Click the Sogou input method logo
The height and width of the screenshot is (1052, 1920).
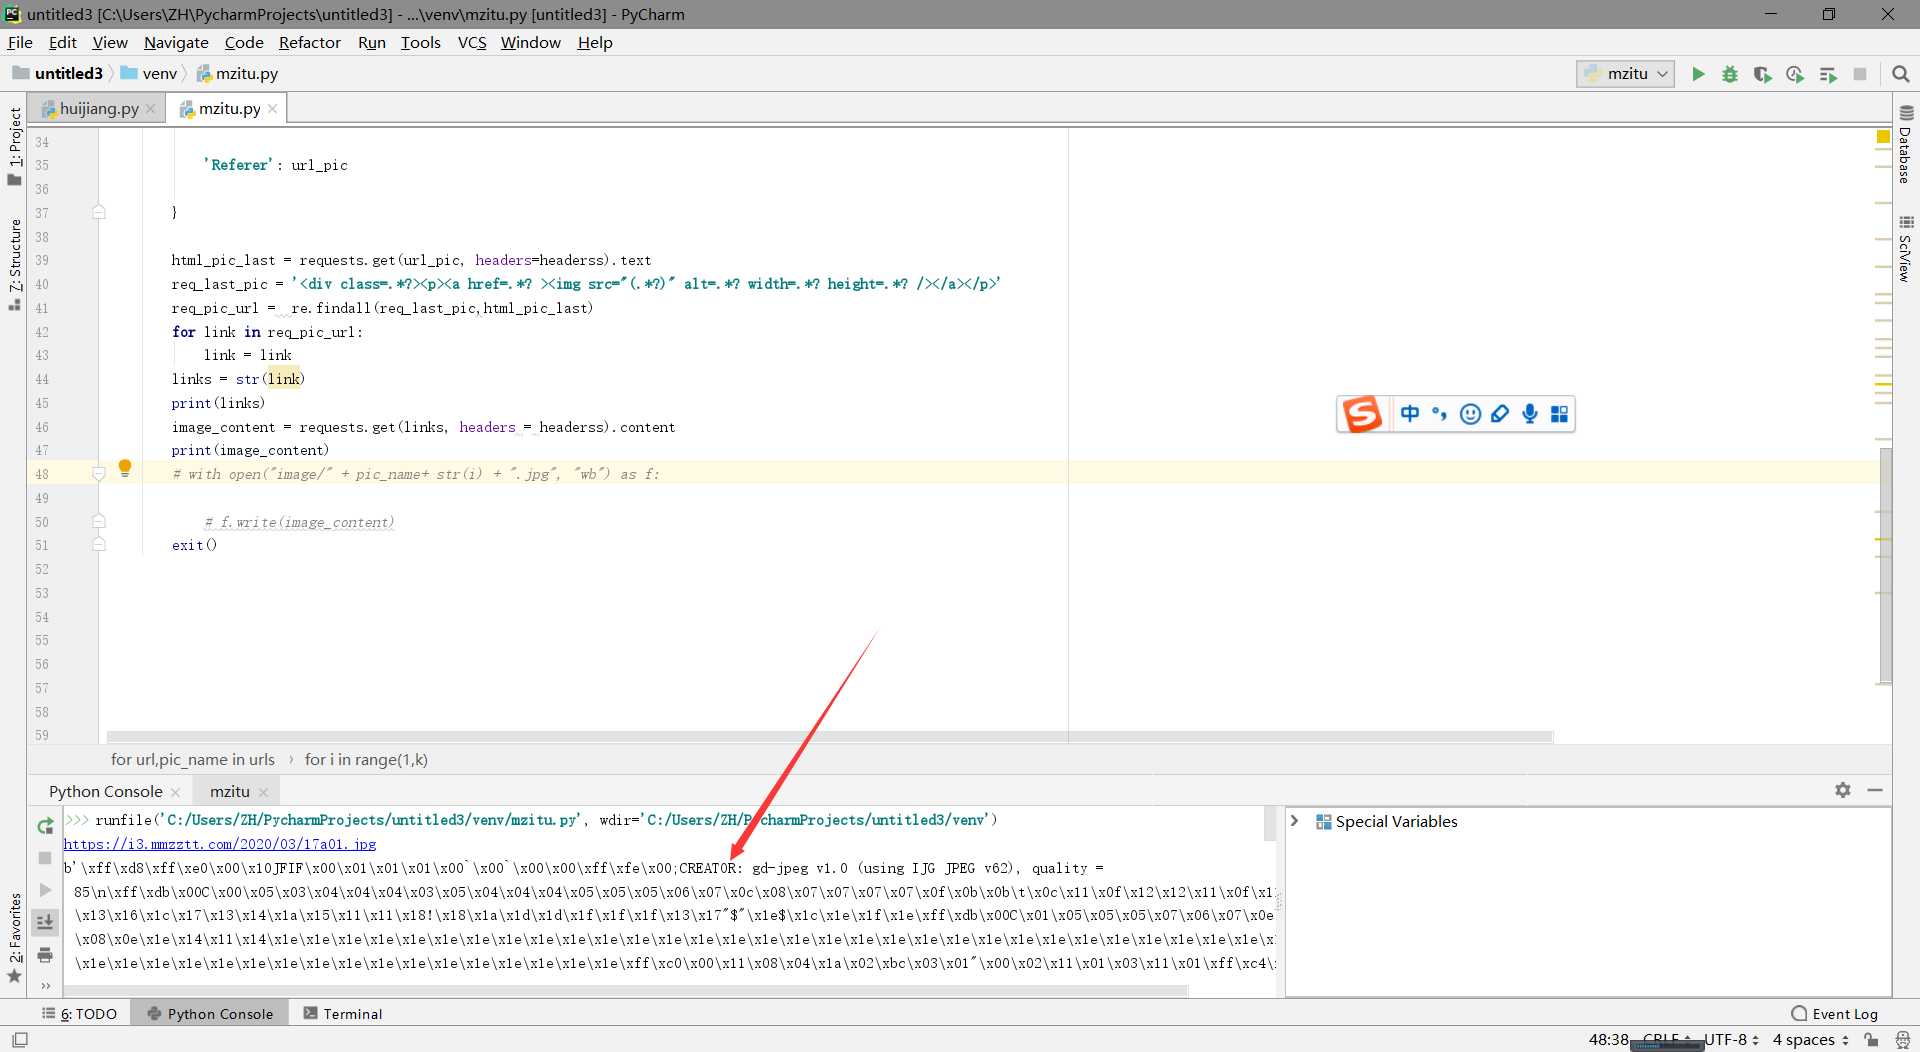pos(1362,414)
